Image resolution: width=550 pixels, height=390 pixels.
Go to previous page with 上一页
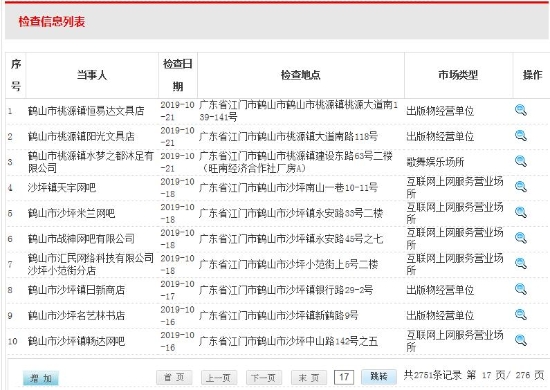tap(219, 377)
